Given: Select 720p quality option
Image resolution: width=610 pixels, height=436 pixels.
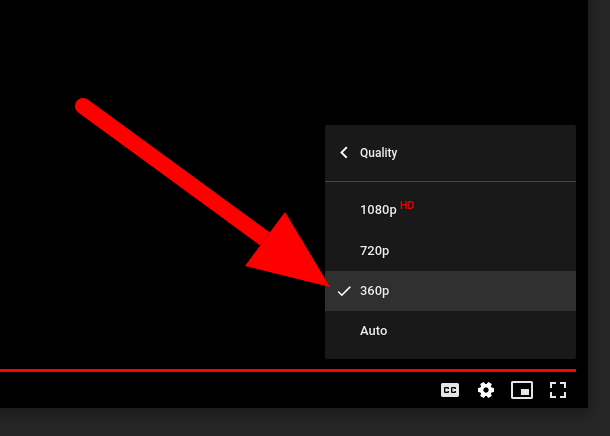Looking at the screenshot, I should coord(450,250).
